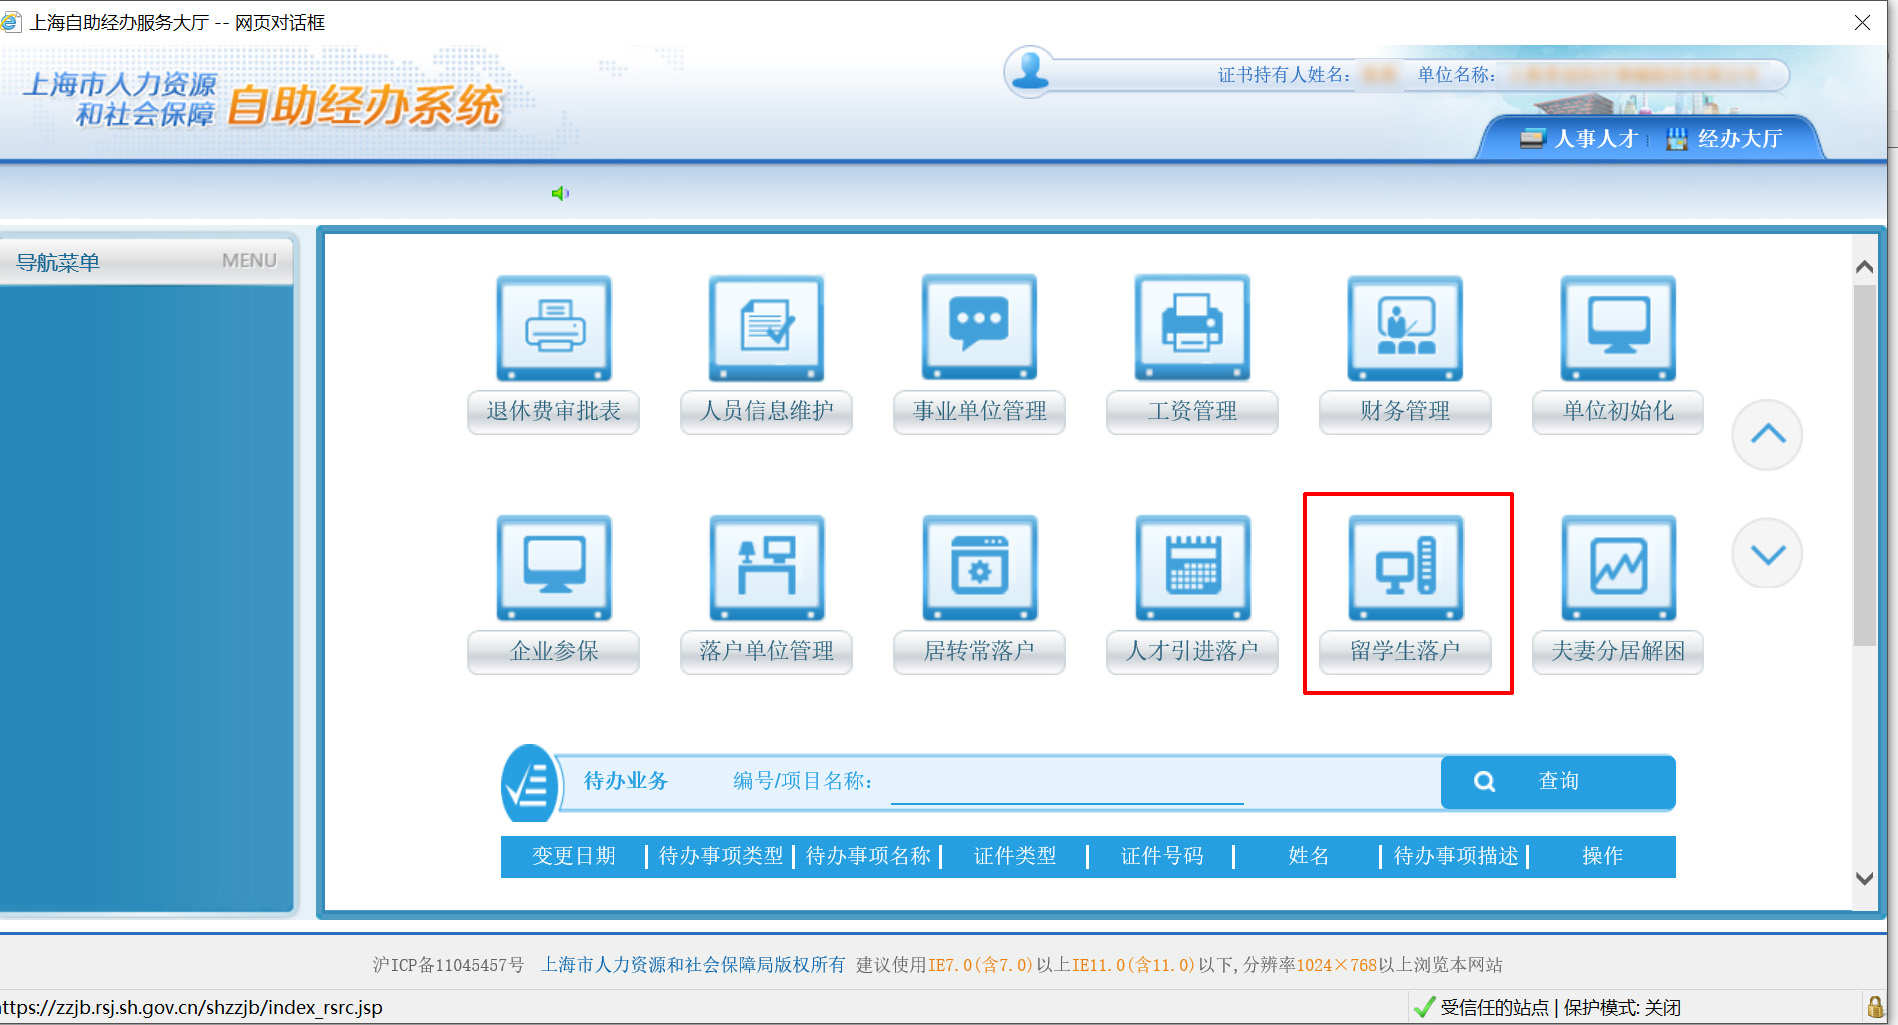The image size is (1898, 1025).
Task: Click the vertical scrollbar thumb
Action: pyautogui.click(x=1864, y=465)
